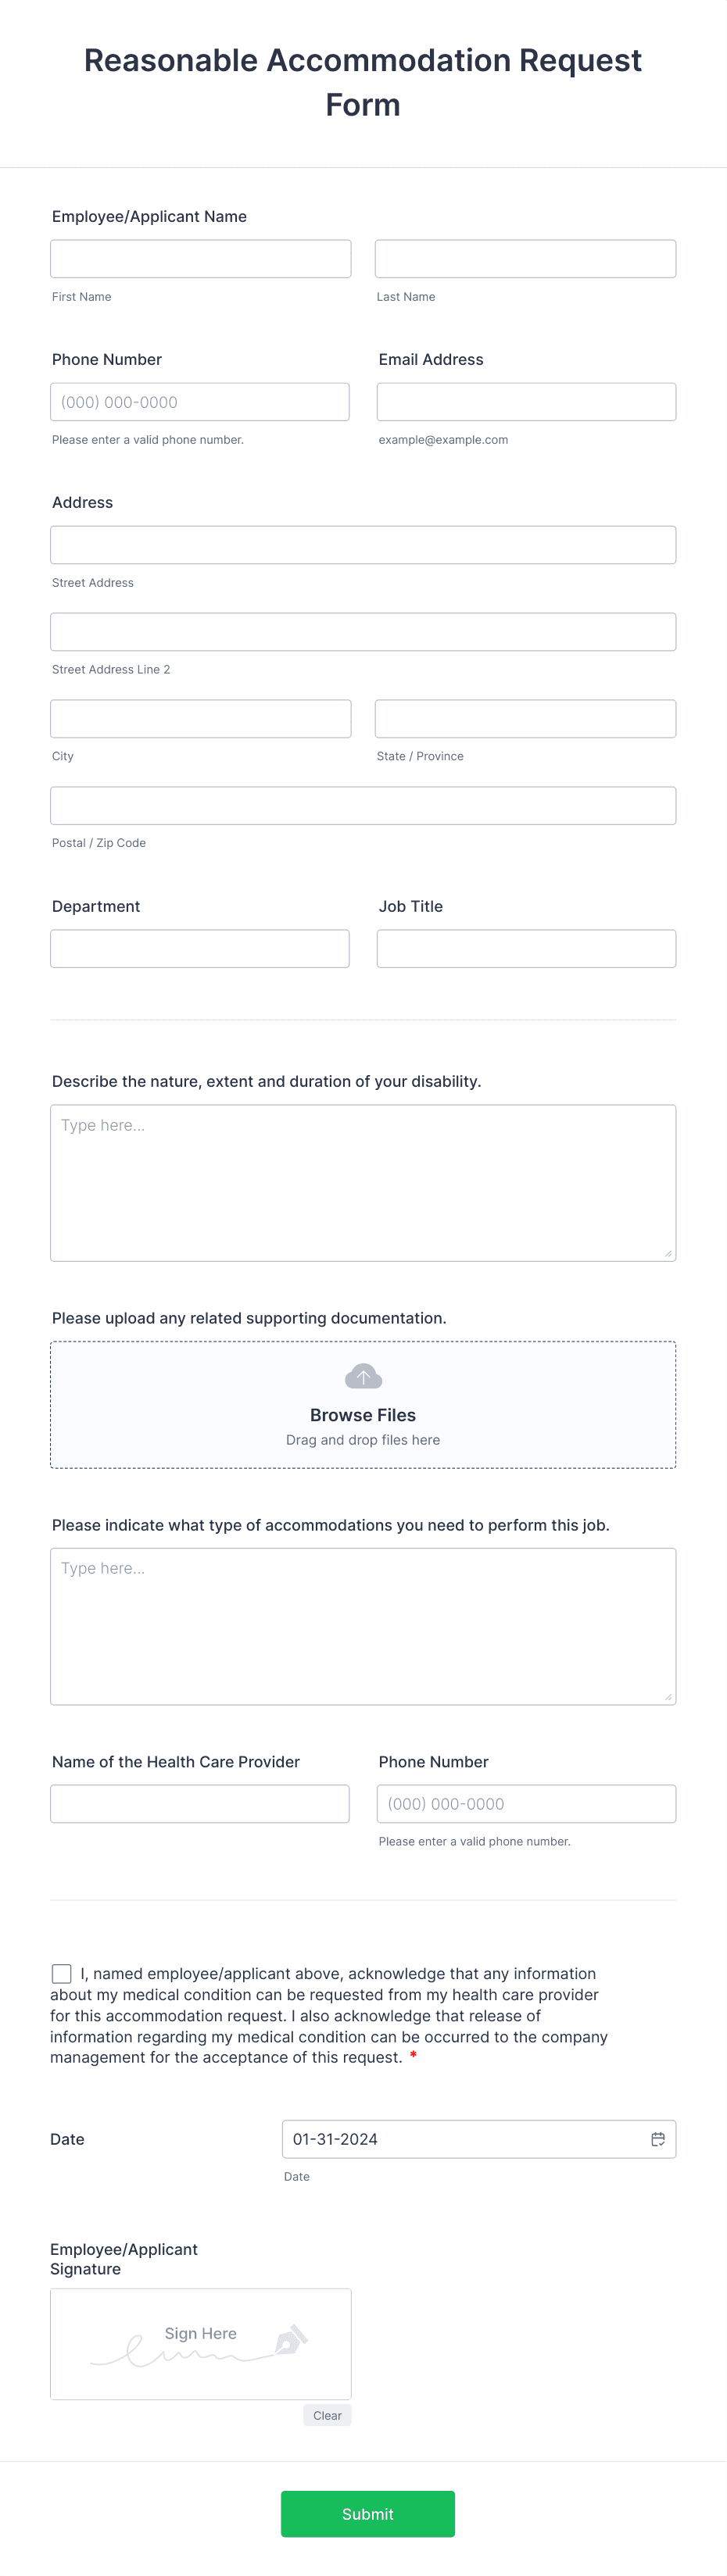Click Browse Files to upload documentation
The height and width of the screenshot is (2576, 727).
coord(363,1415)
